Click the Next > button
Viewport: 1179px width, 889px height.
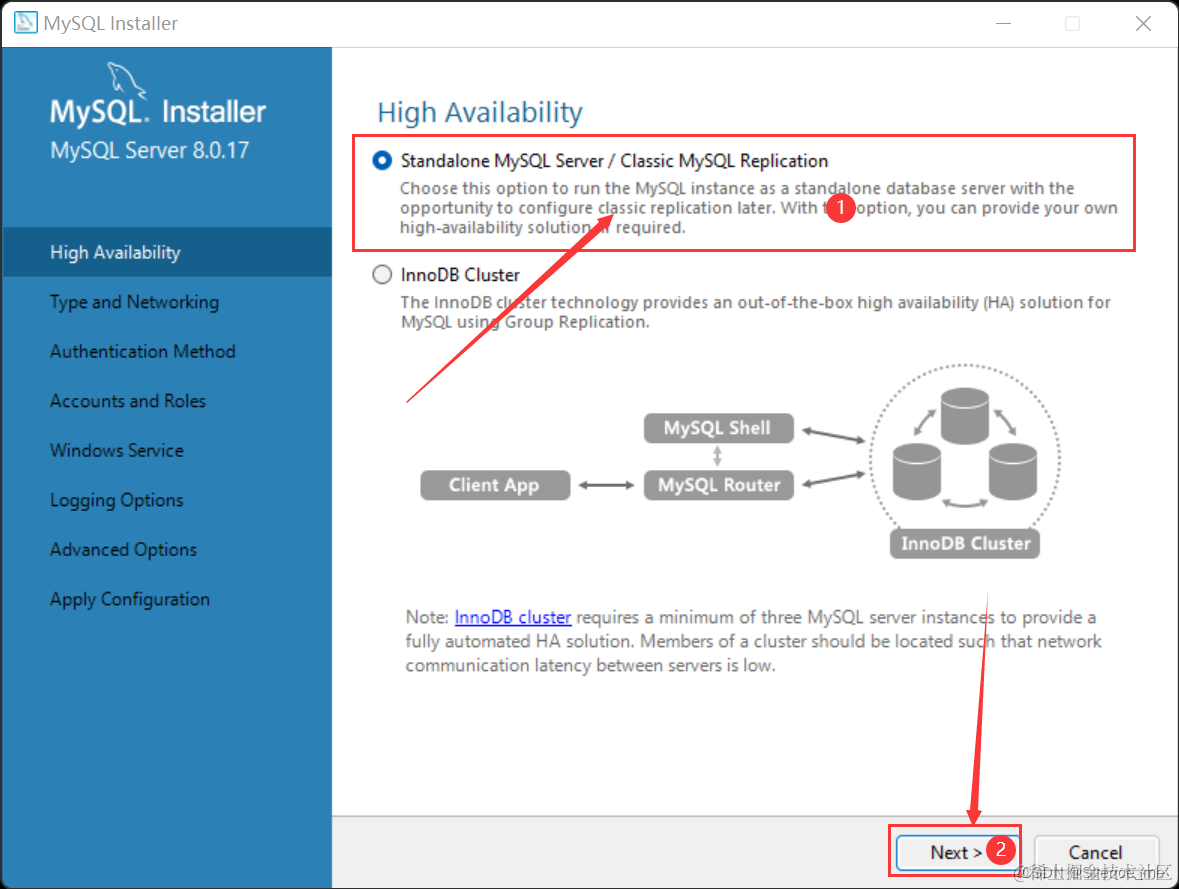(956, 852)
